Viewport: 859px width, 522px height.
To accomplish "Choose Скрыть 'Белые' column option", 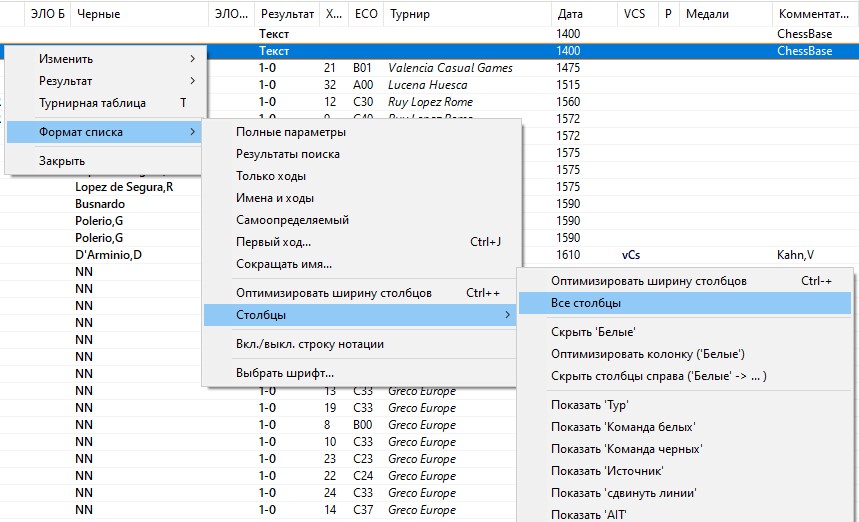I will (x=685, y=332).
